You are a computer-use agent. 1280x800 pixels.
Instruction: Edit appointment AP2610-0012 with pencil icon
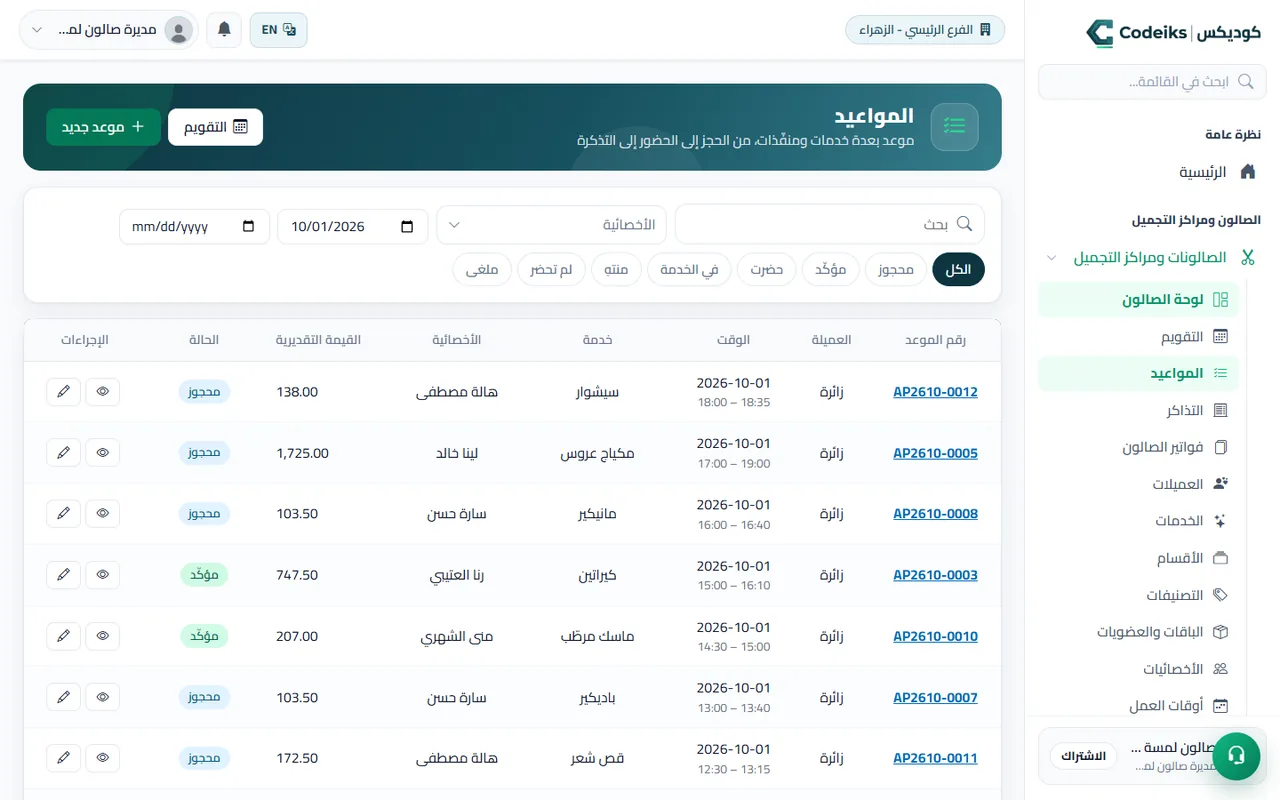64,392
